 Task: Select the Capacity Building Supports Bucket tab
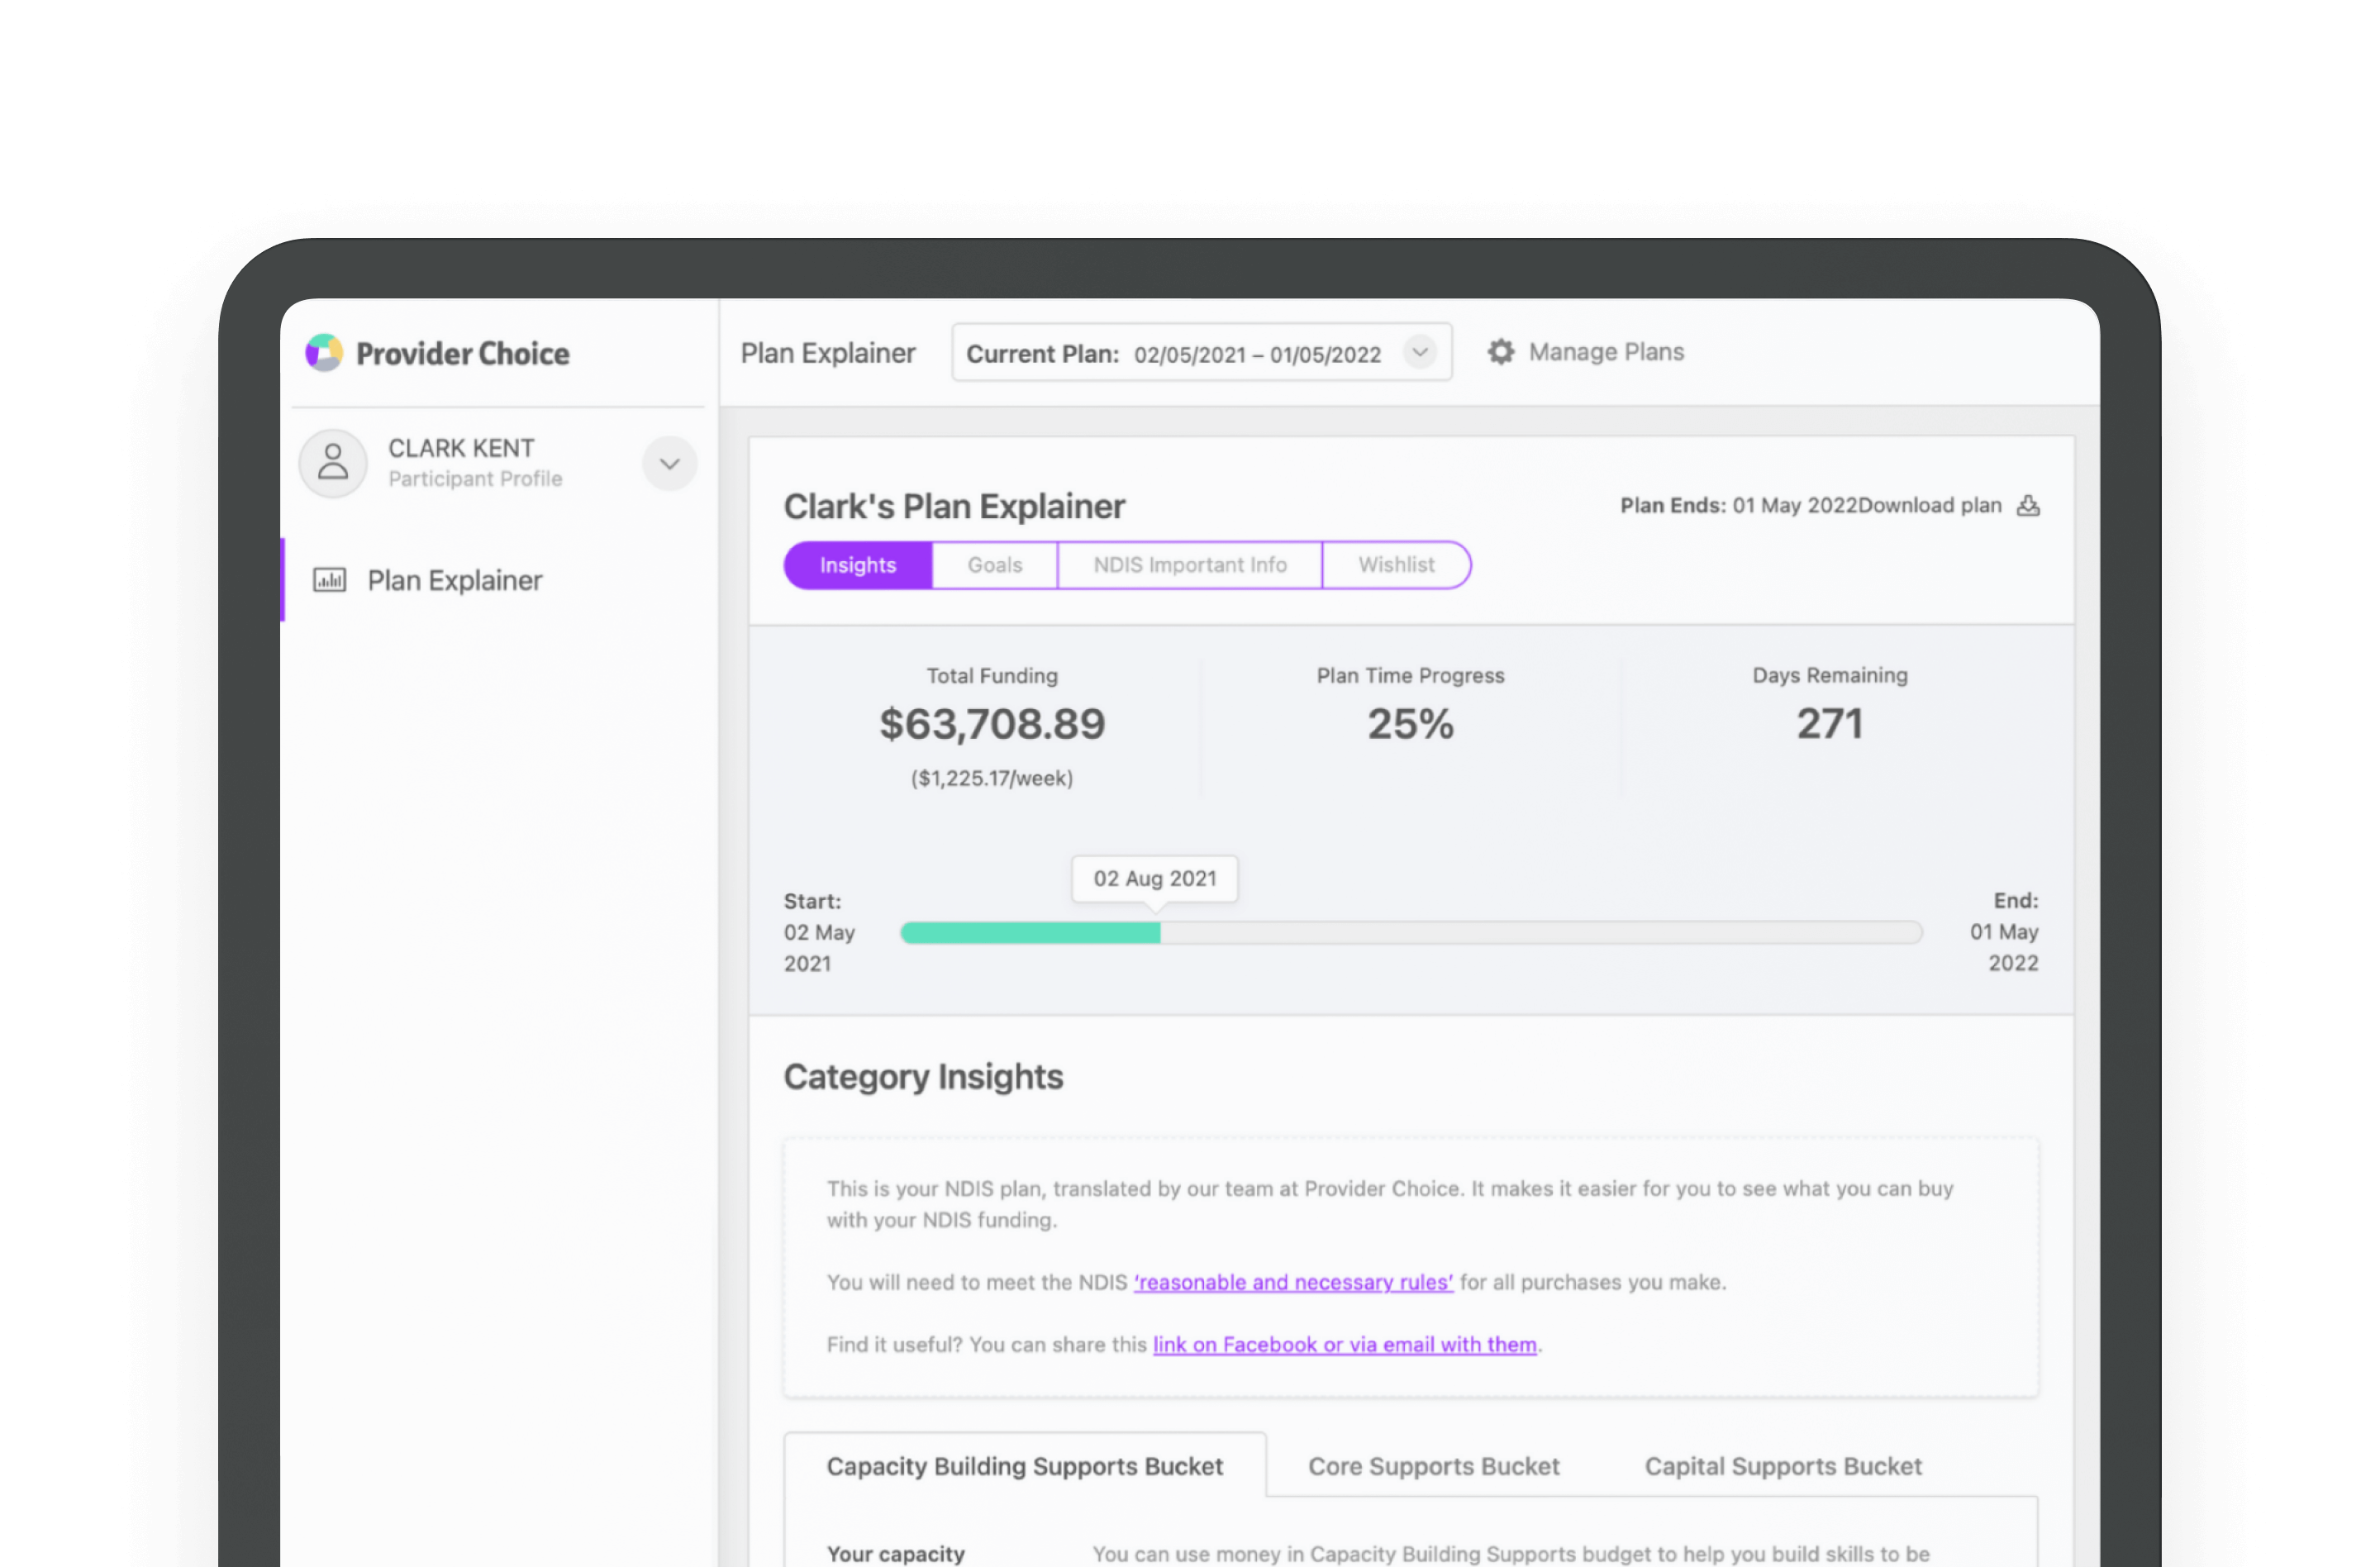pyautogui.click(x=1025, y=1466)
